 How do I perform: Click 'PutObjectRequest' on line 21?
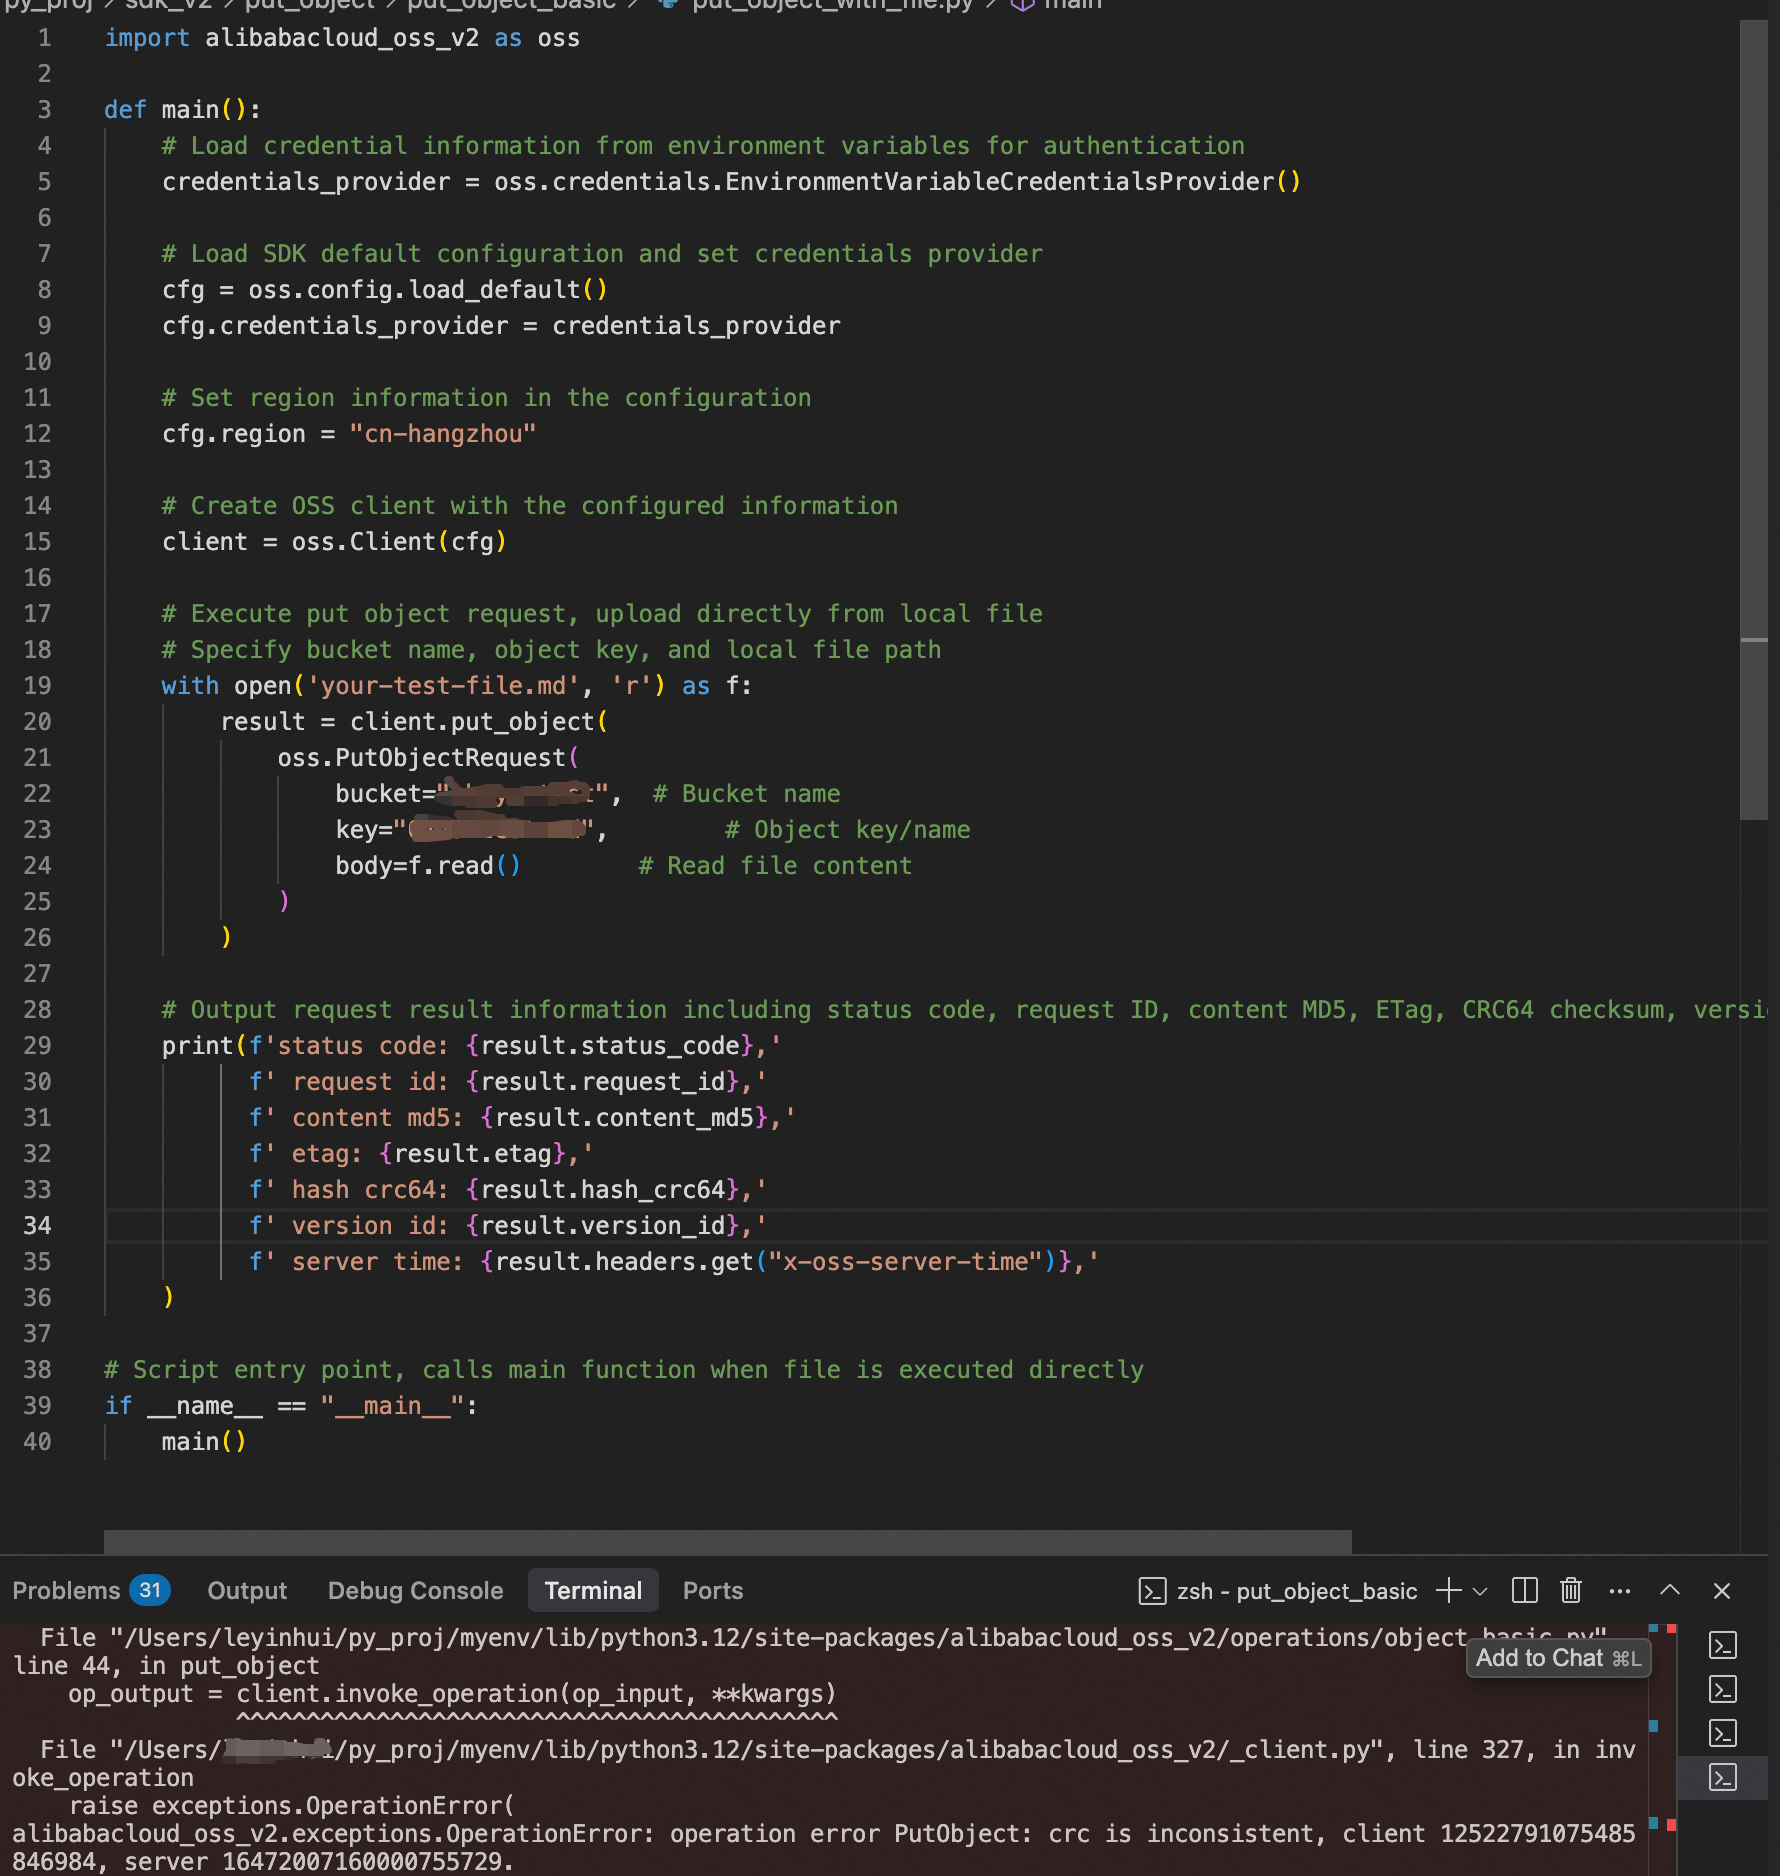click(450, 758)
